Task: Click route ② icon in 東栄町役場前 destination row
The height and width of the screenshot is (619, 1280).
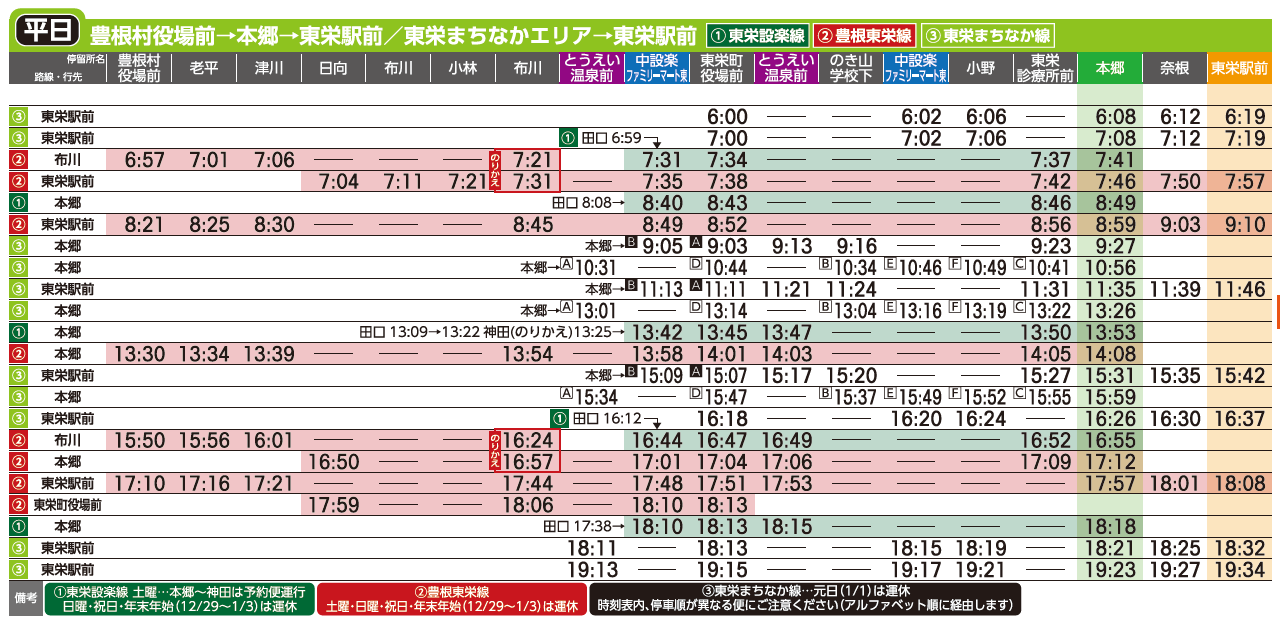Action: pyautogui.click(x=16, y=505)
